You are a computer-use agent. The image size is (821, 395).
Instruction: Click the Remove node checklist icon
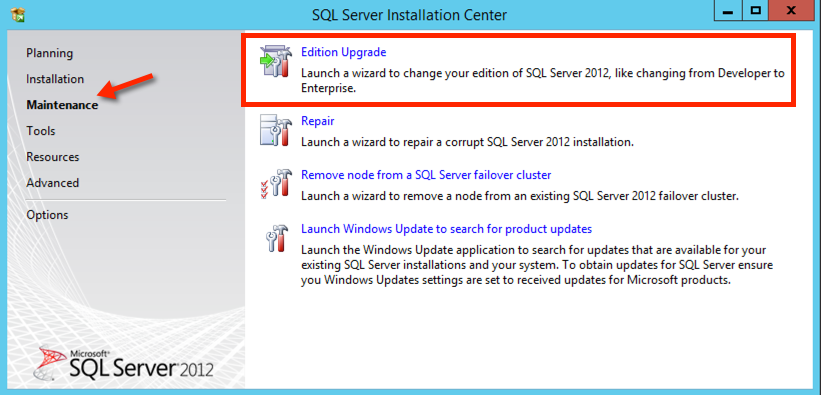point(276,184)
